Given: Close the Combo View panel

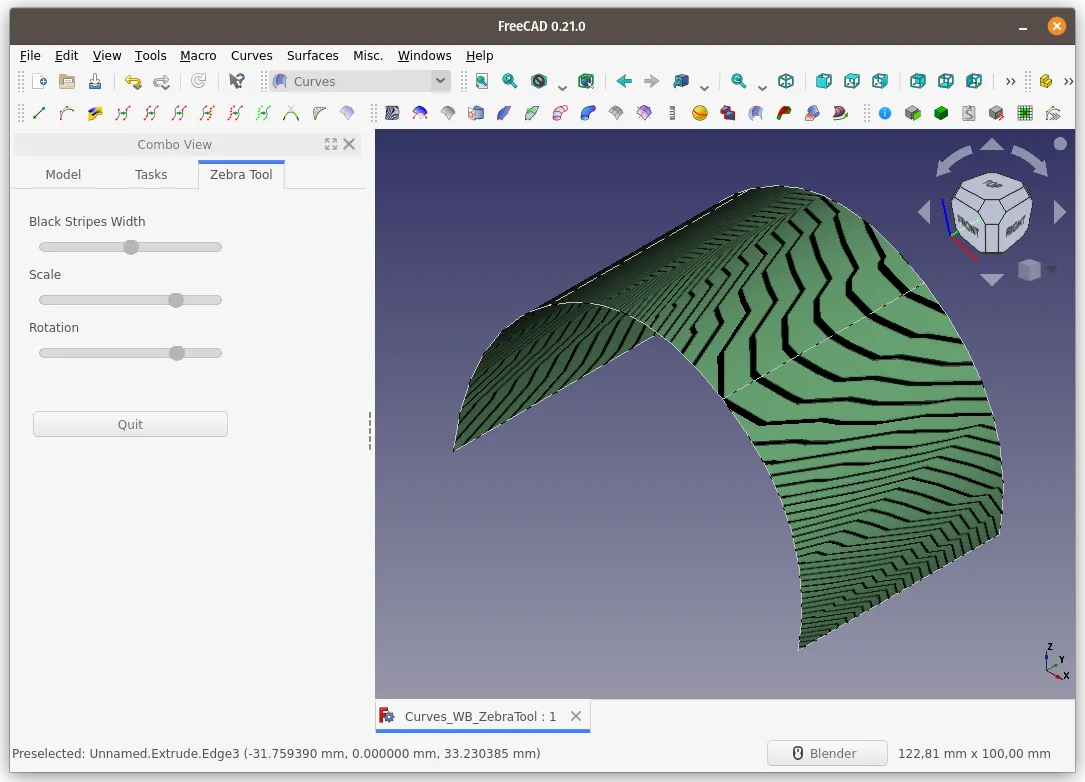Looking at the screenshot, I should 349,144.
